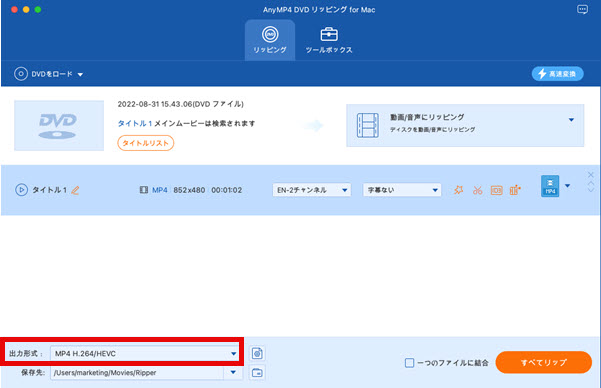Move タイトル1 up with arrow
This screenshot has height=388, width=601.
(x=591, y=184)
